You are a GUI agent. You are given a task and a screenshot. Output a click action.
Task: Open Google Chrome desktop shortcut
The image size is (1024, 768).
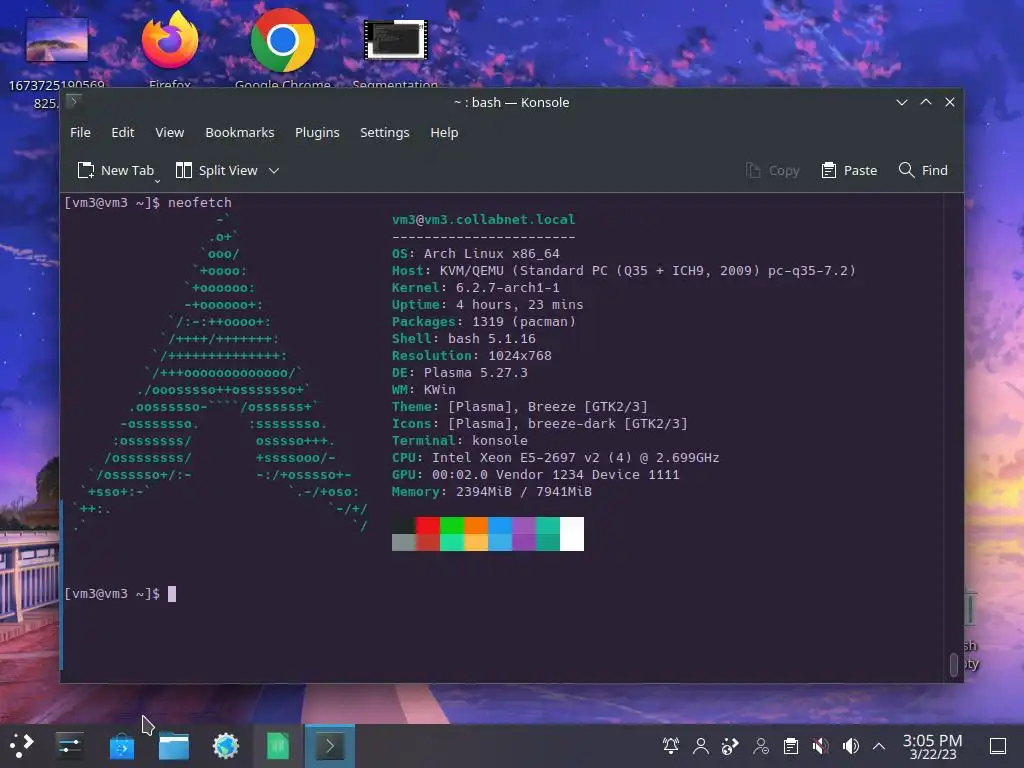coord(283,49)
